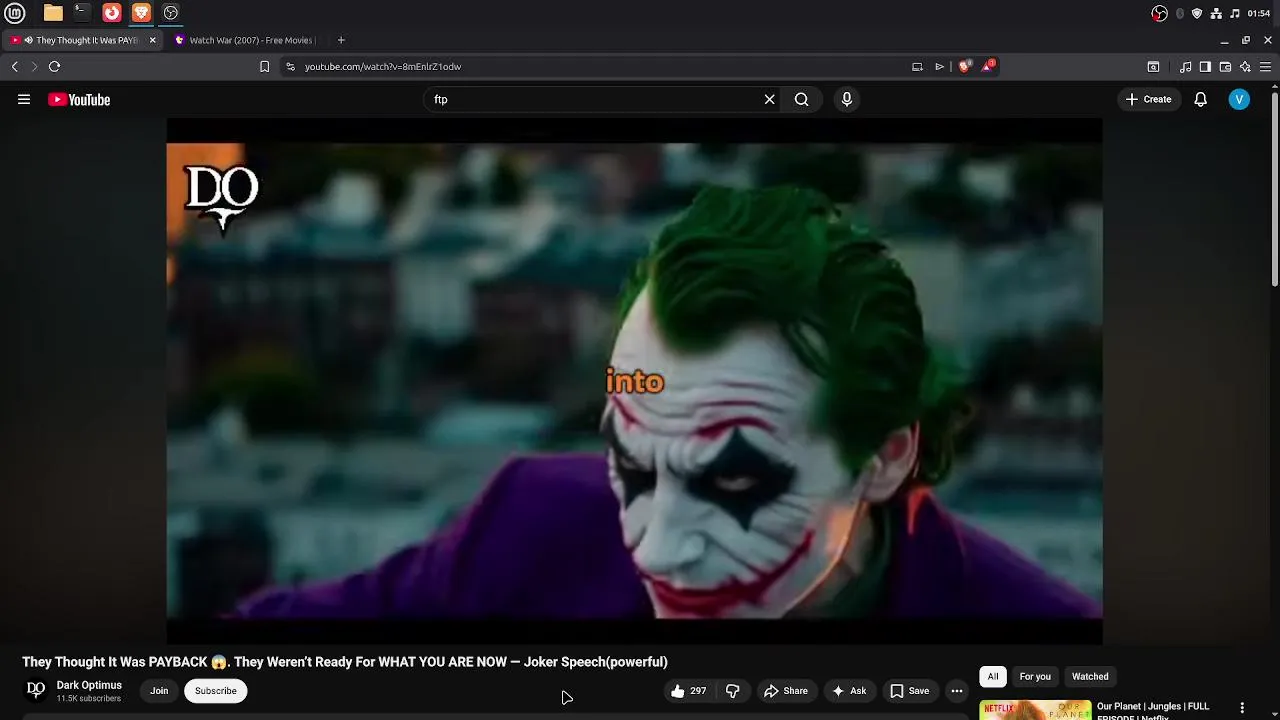Open the red Firefox-style launcher in panel
The width and height of the screenshot is (1280, 720).
[x=112, y=13]
